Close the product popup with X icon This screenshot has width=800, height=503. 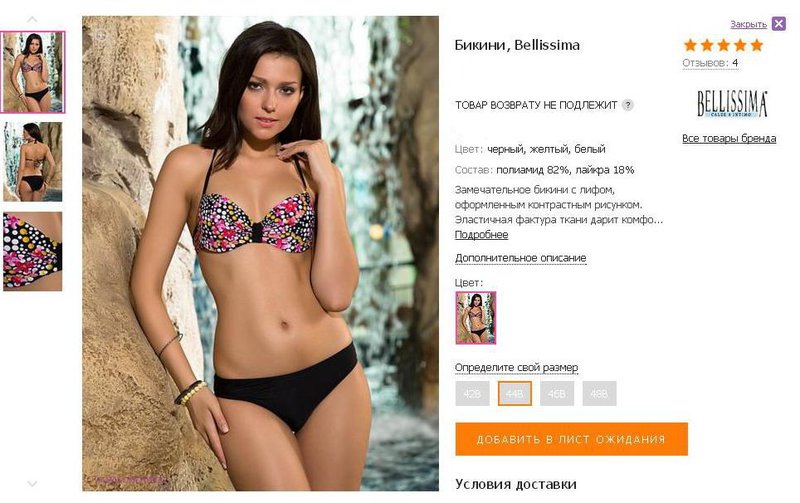tap(779, 24)
